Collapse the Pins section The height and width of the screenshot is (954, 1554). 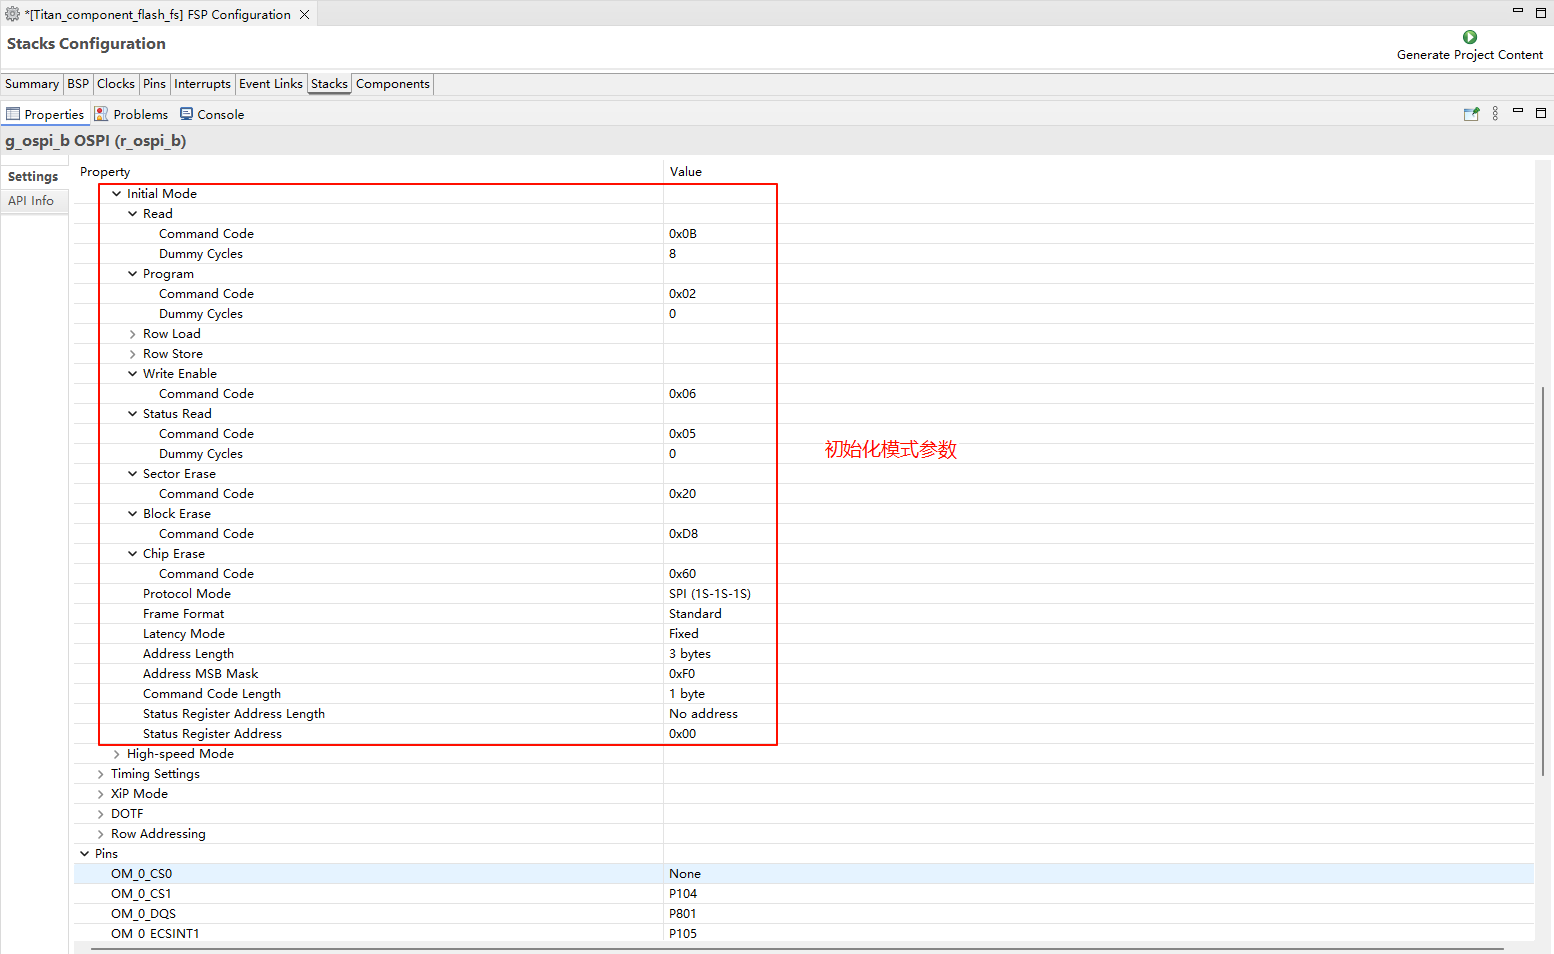pos(84,854)
